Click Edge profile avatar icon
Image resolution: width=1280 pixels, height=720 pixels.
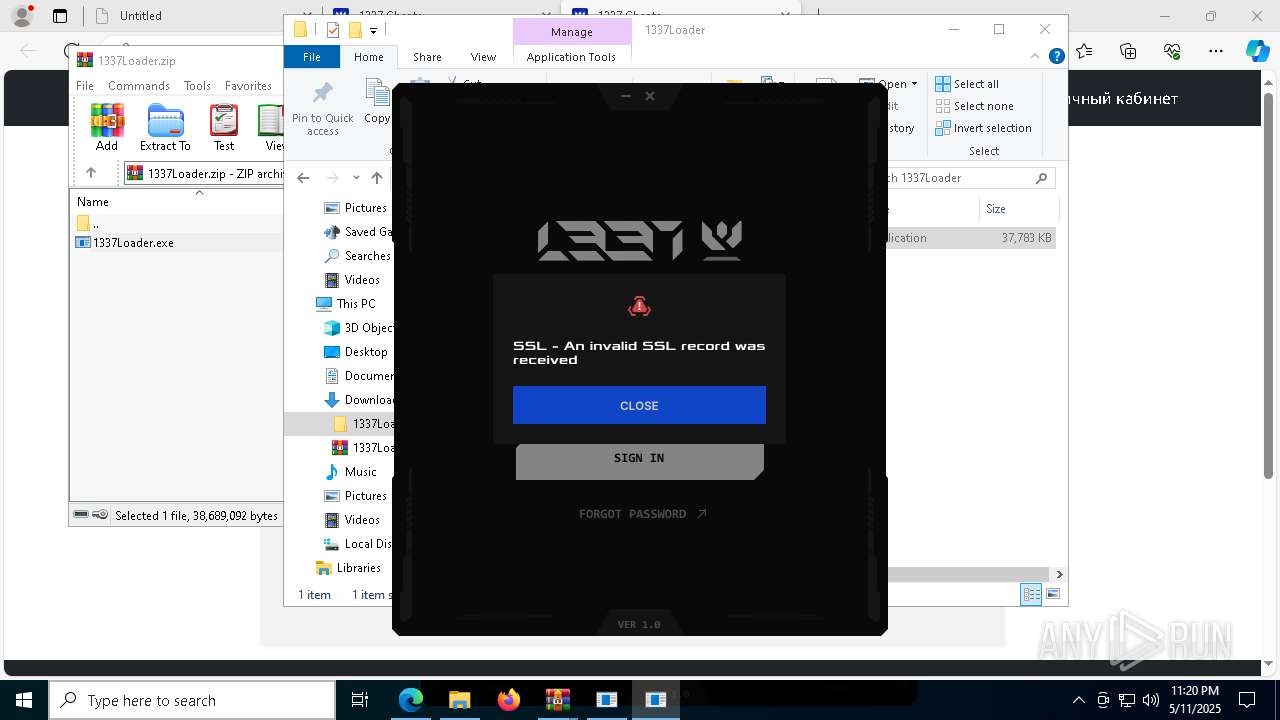[22, 16]
